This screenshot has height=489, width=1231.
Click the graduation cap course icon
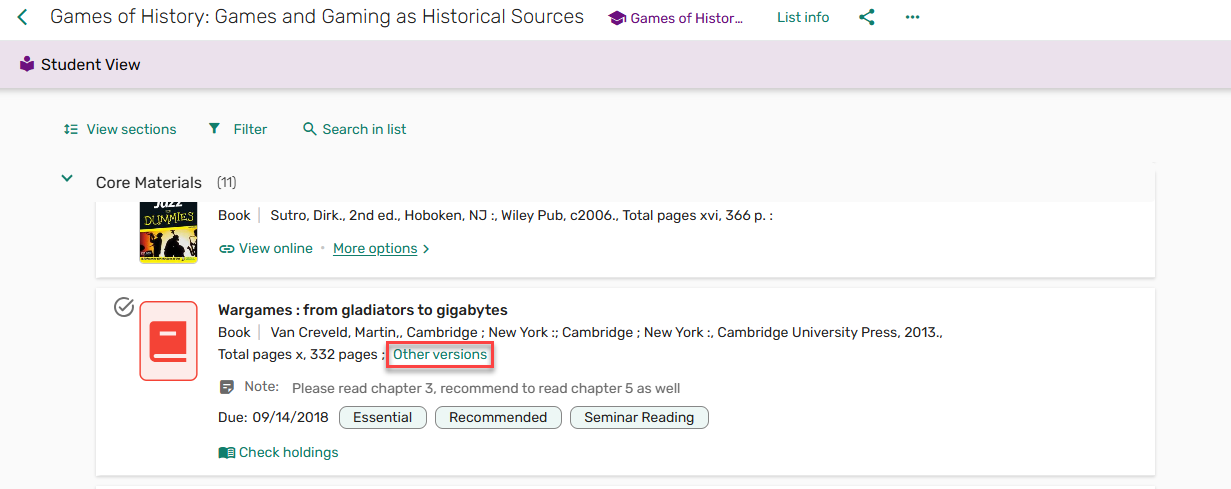point(617,18)
